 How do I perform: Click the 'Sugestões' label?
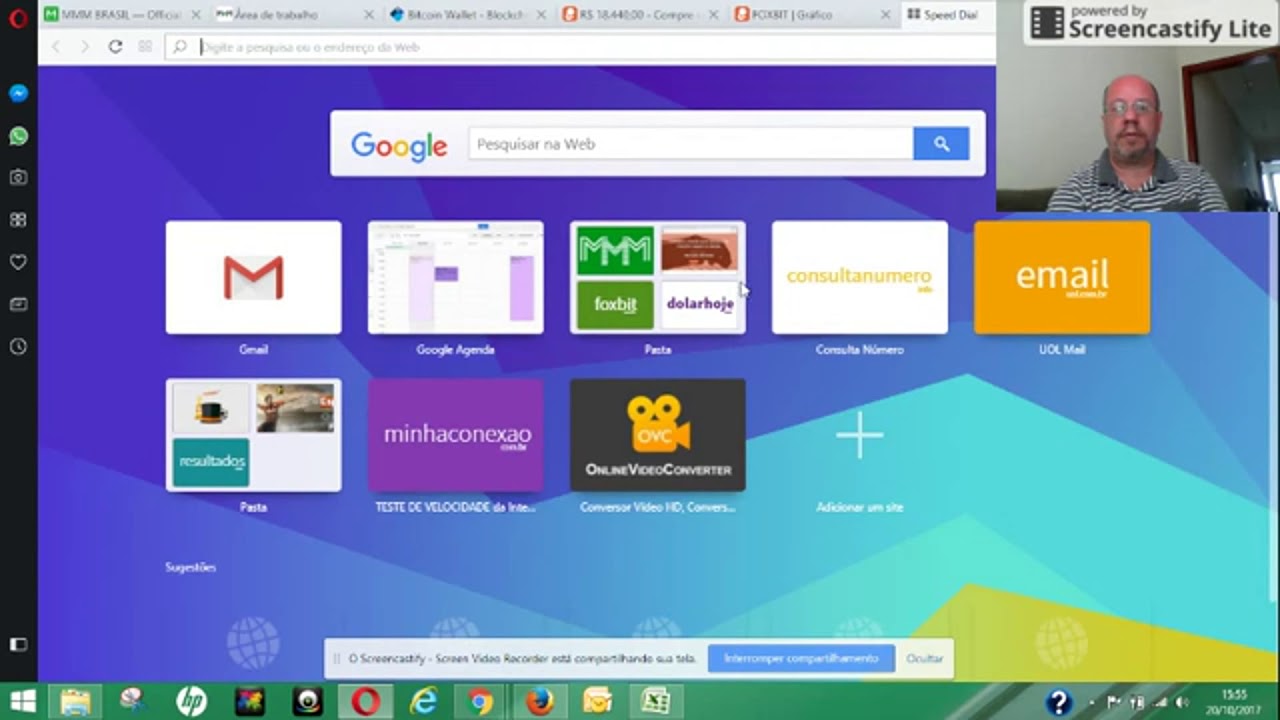[x=190, y=567]
